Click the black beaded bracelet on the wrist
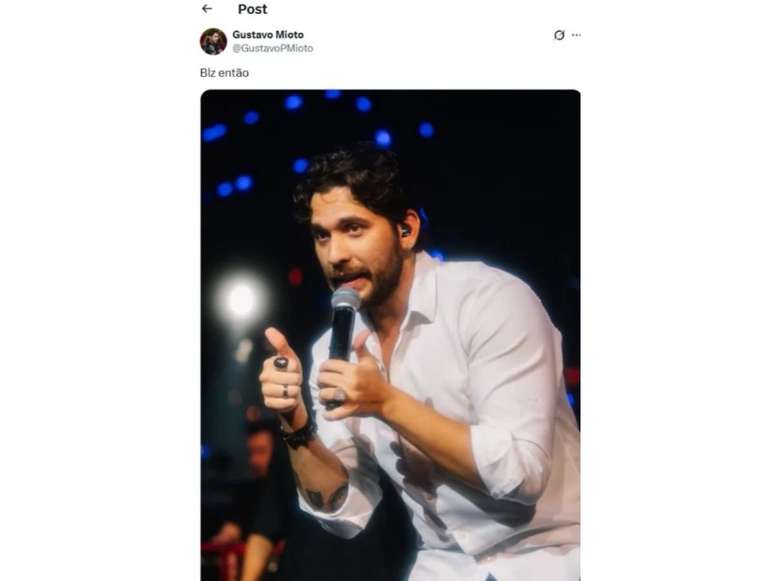 point(298,434)
